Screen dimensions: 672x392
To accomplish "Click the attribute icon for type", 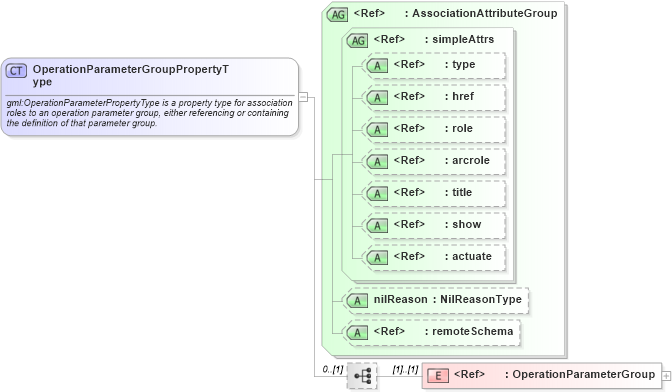I will point(377,66).
